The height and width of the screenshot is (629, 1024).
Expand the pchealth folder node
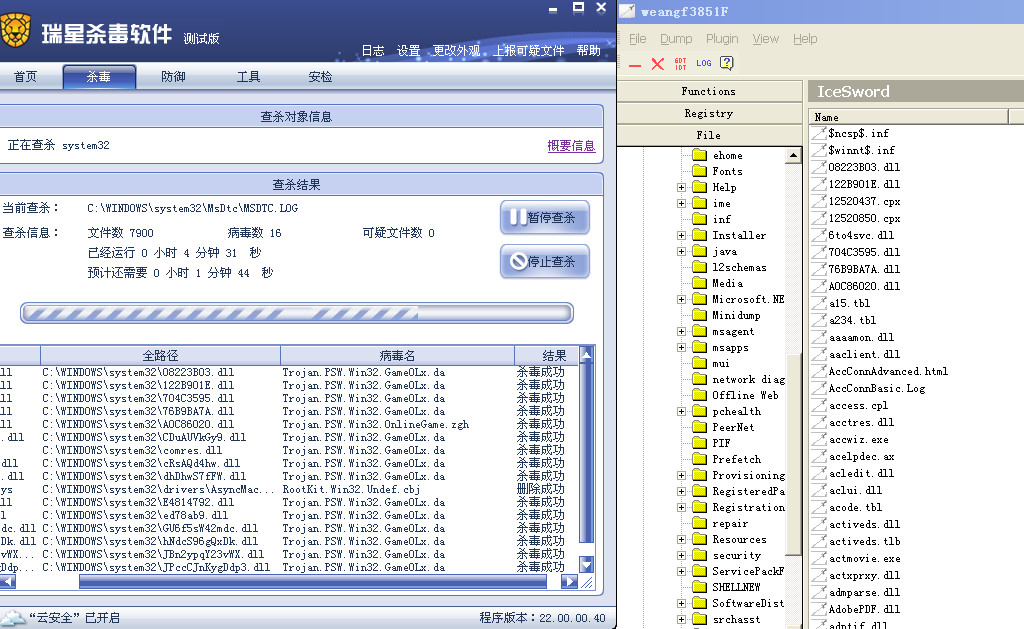[682, 411]
